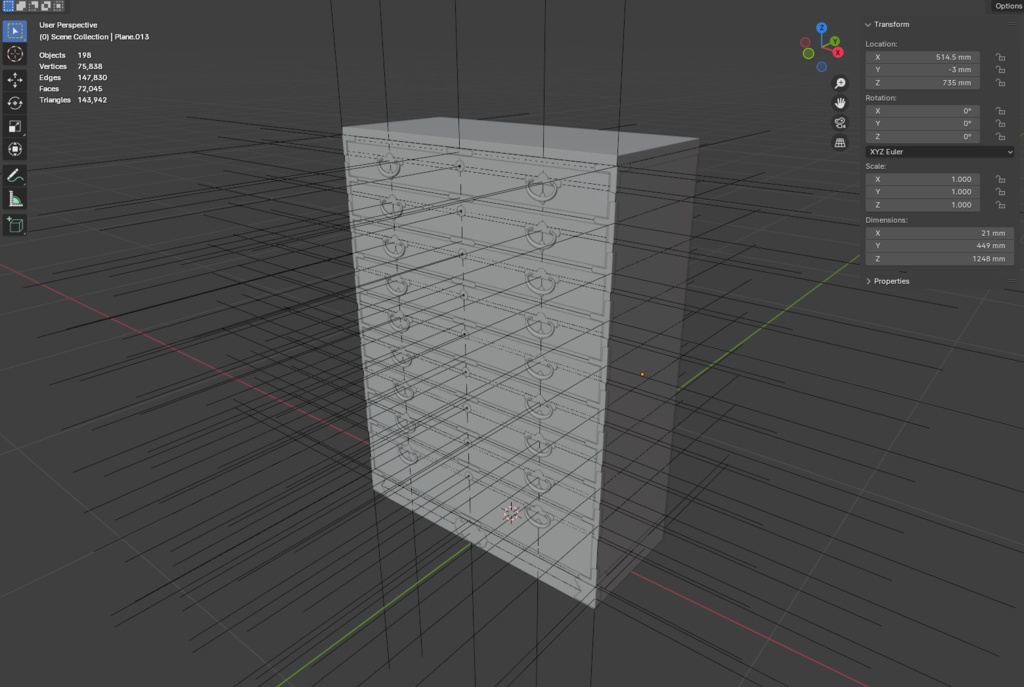Edit the Dimensions Z field 1248 mm

point(940,259)
